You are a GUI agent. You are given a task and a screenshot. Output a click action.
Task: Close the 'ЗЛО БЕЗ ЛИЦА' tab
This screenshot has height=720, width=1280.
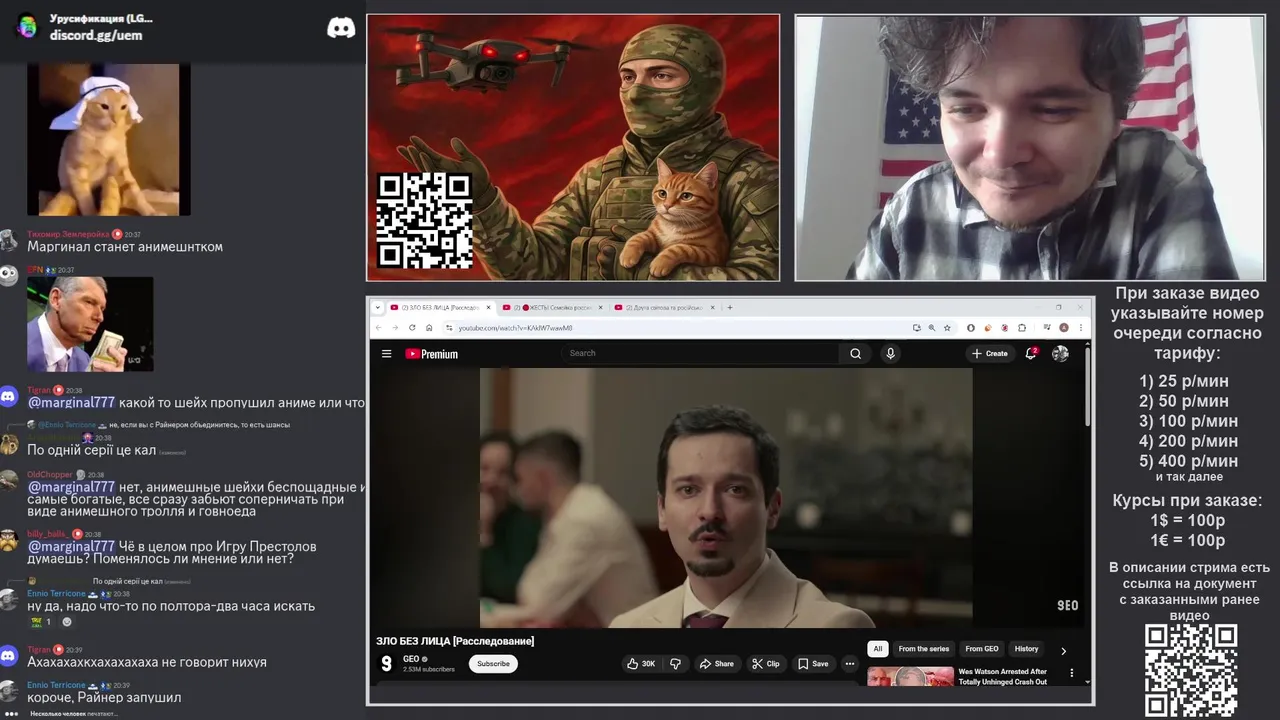coord(489,307)
